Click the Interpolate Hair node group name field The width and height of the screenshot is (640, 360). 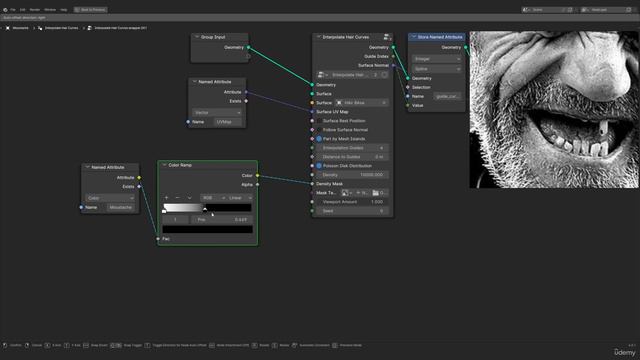click(x=350, y=75)
